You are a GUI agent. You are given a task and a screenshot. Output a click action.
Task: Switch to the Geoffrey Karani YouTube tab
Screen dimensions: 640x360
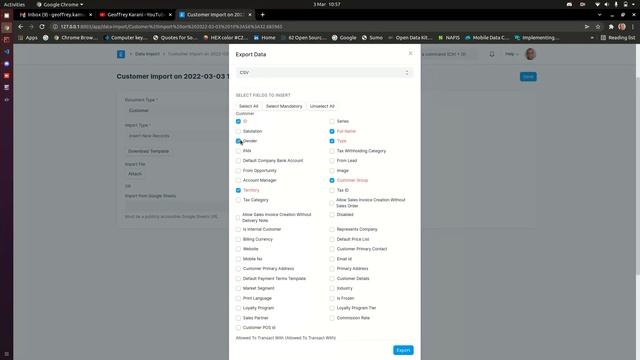pyautogui.click(x=136, y=15)
